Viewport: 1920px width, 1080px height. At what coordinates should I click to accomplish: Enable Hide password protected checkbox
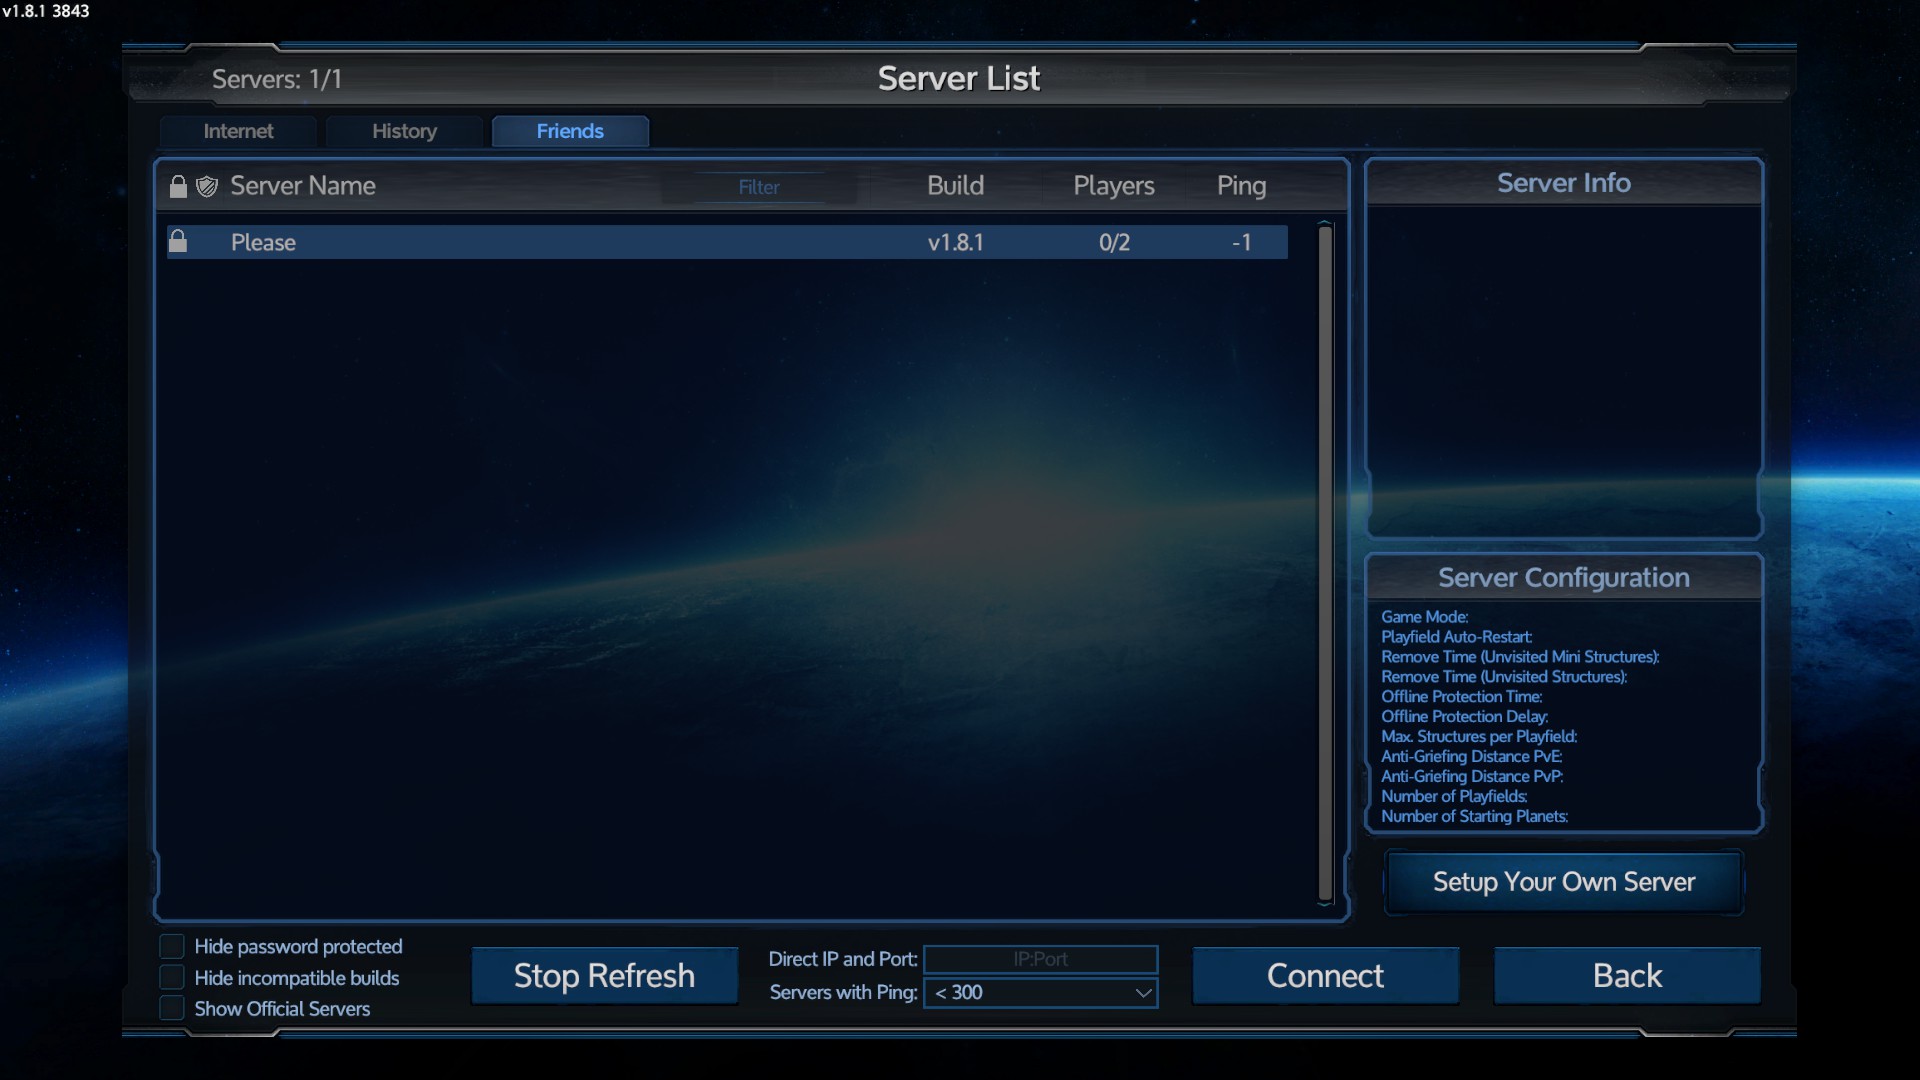click(172, 946)
